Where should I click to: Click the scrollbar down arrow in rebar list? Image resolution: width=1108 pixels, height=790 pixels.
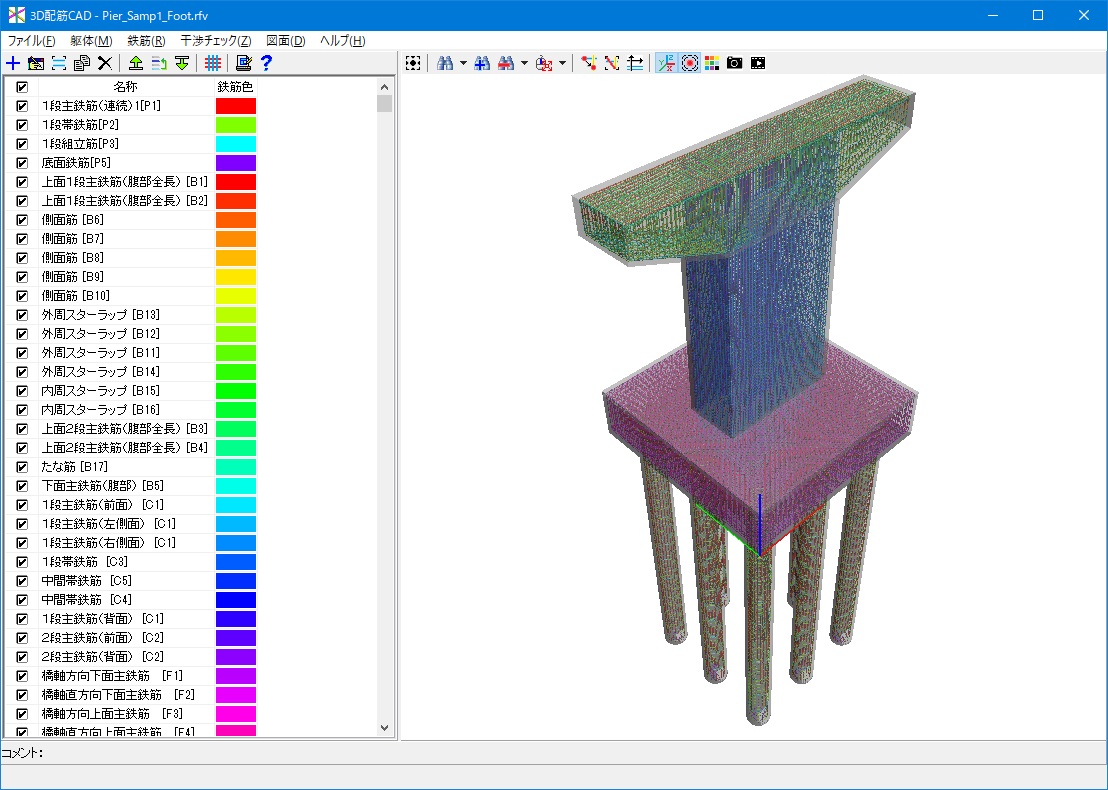(384, 728)
